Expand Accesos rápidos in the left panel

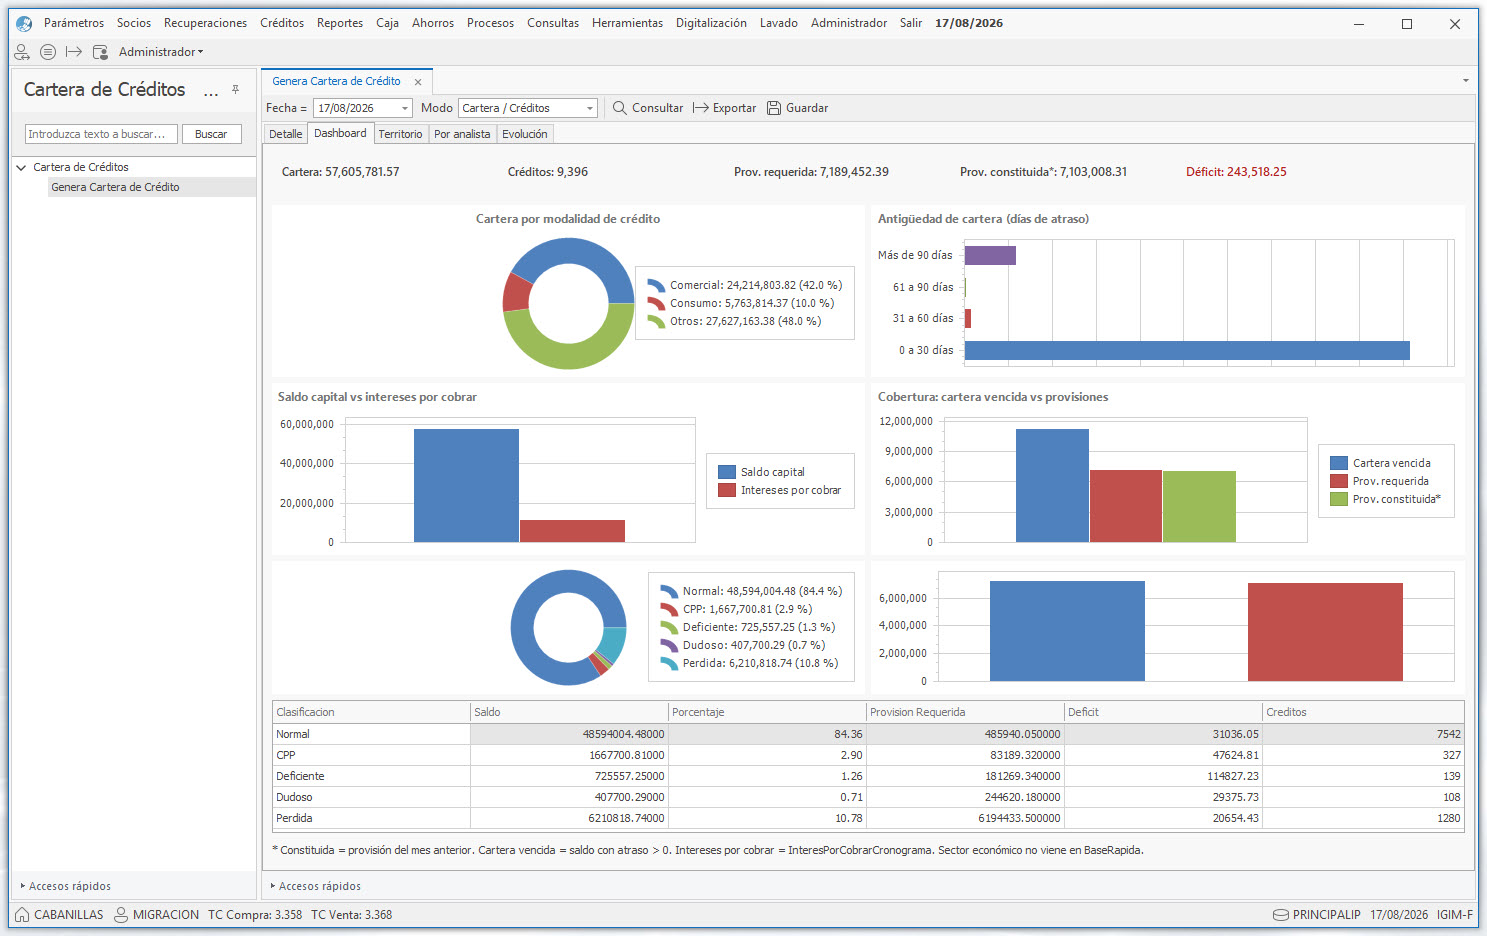coord(66,886)
